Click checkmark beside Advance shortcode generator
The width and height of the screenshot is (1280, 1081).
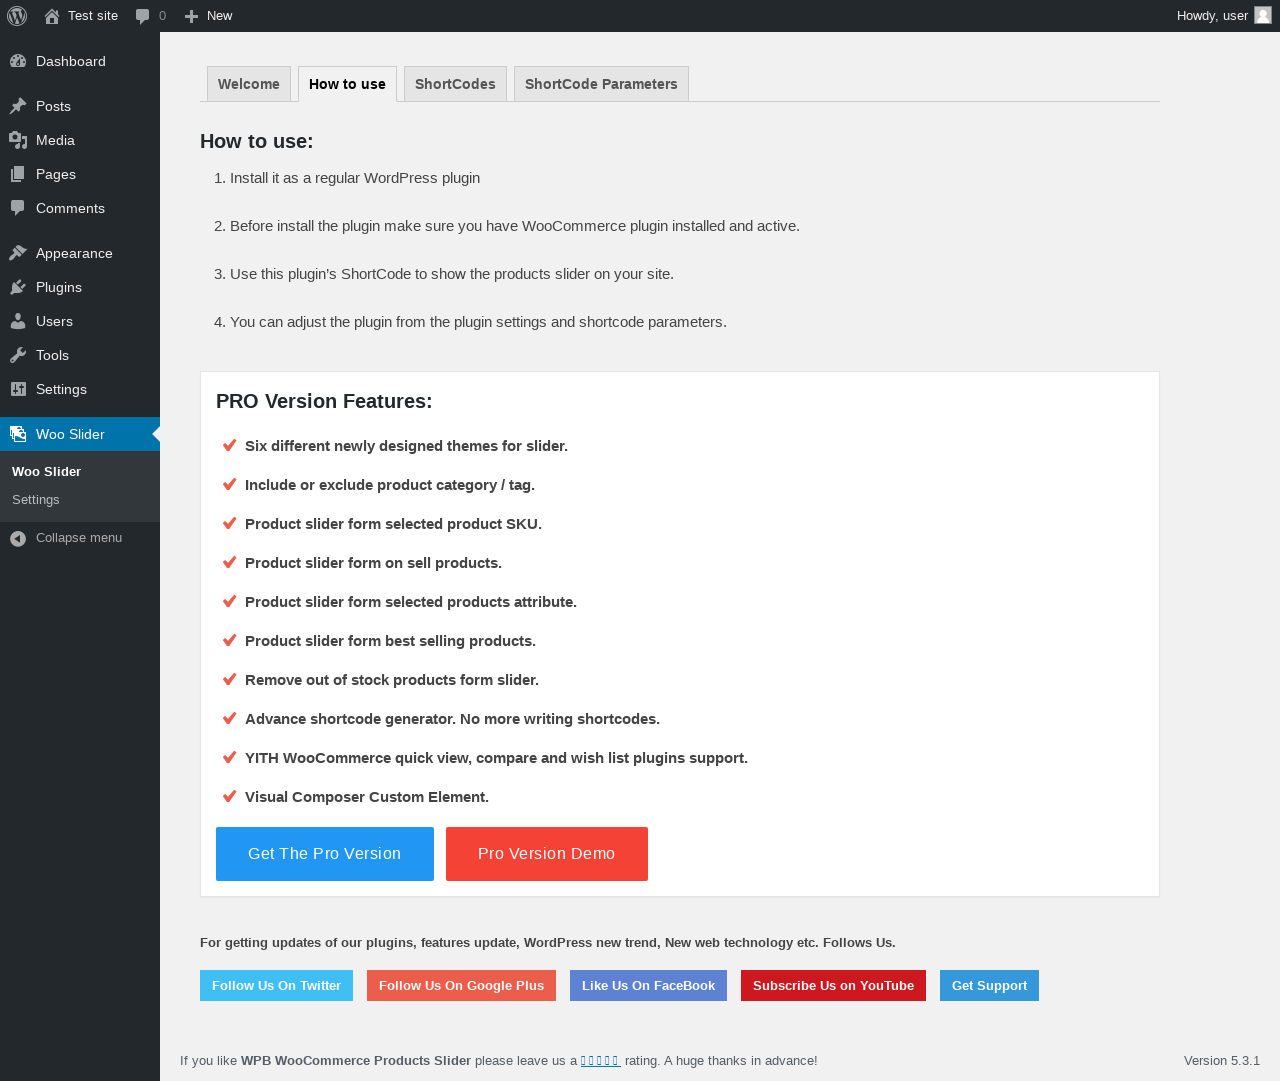pyautogui.click(x=229, y=718)
